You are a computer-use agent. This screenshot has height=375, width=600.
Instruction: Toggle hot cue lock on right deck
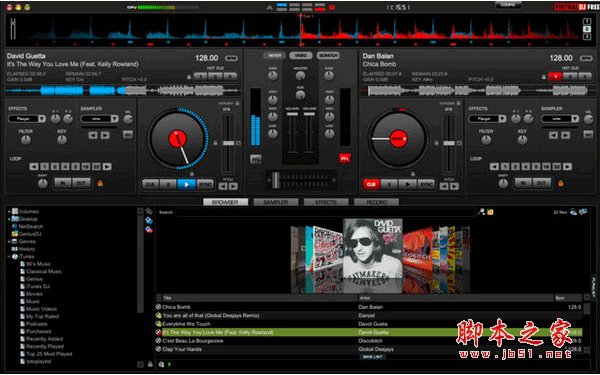pos(544,77)
